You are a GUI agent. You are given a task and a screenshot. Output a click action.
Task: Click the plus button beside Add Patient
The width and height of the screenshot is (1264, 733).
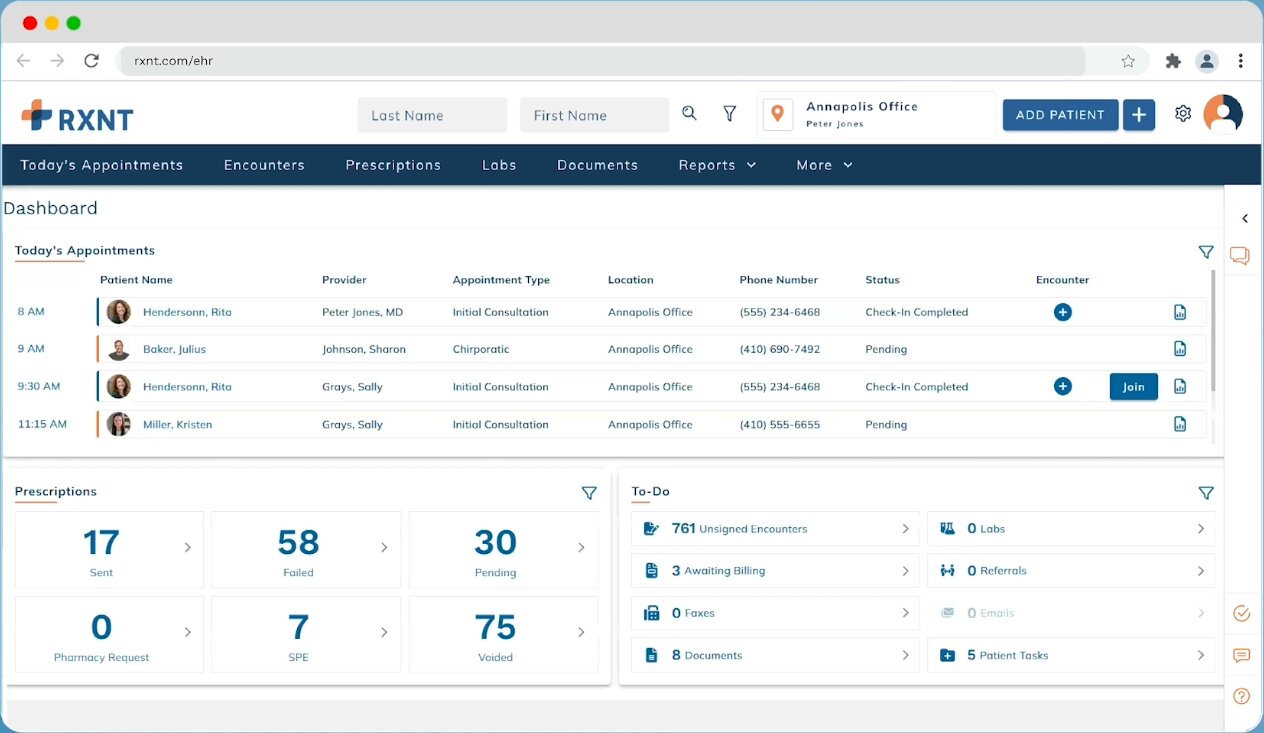tap(1139, 115)
